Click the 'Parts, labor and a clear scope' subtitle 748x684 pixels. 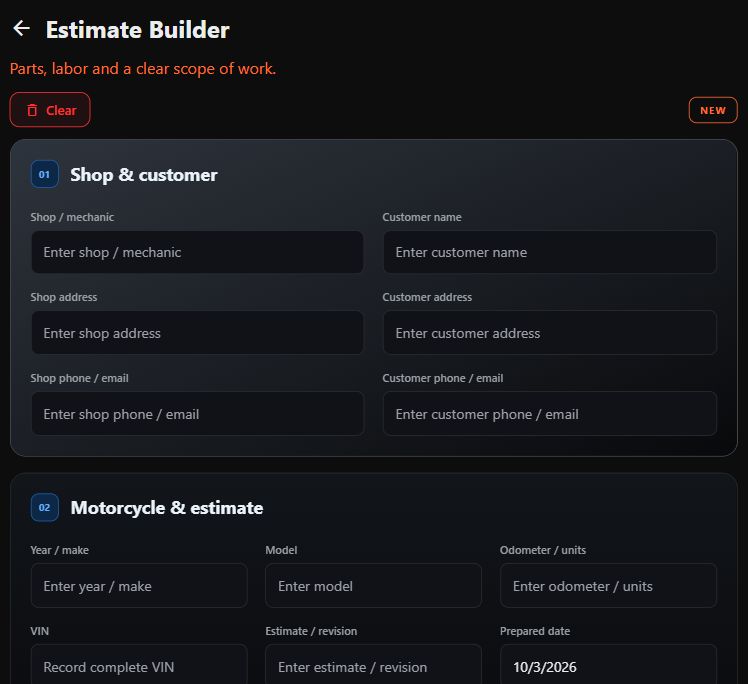point(143,69)
